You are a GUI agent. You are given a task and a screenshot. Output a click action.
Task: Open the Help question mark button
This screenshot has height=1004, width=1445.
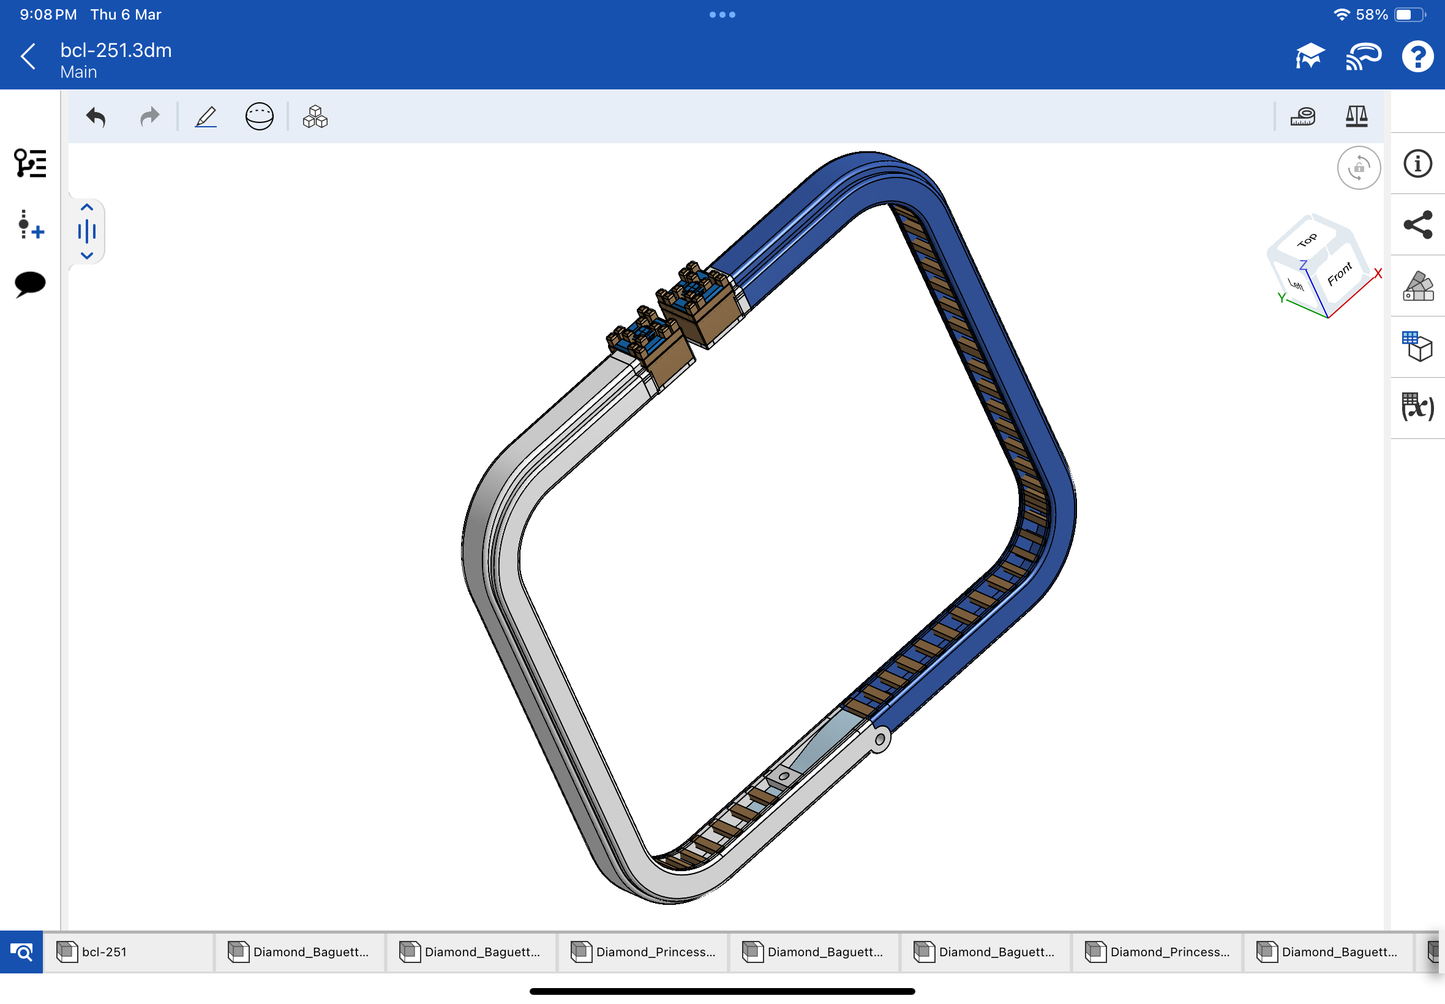pos(1417,57)
